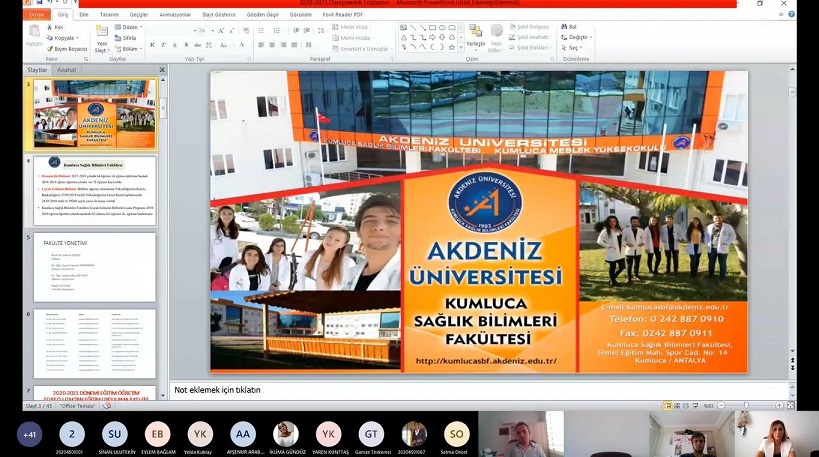Select the oval shape in gallery
The width and height of the screenshot is (819, 457).
[442, 28]
